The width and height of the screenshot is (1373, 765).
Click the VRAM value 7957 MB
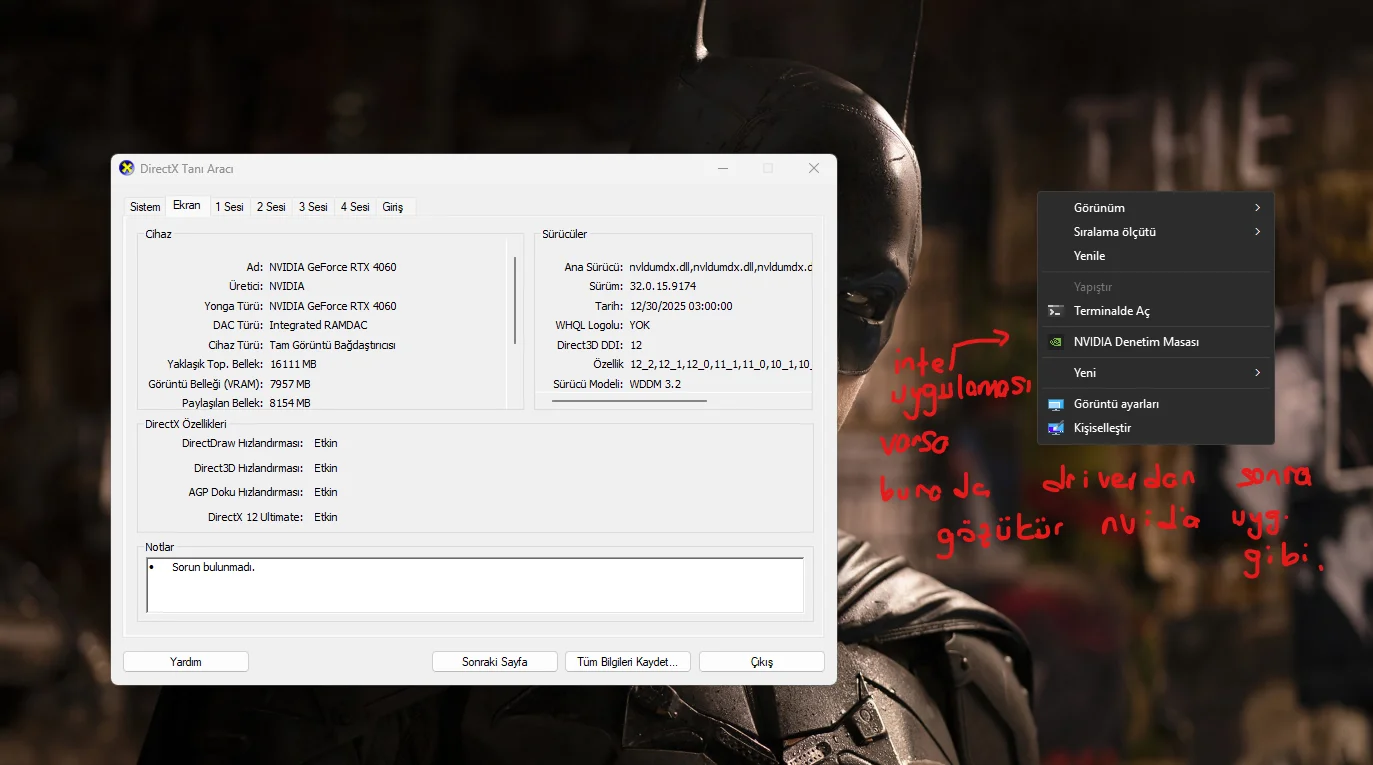click(x=290, y=384)
